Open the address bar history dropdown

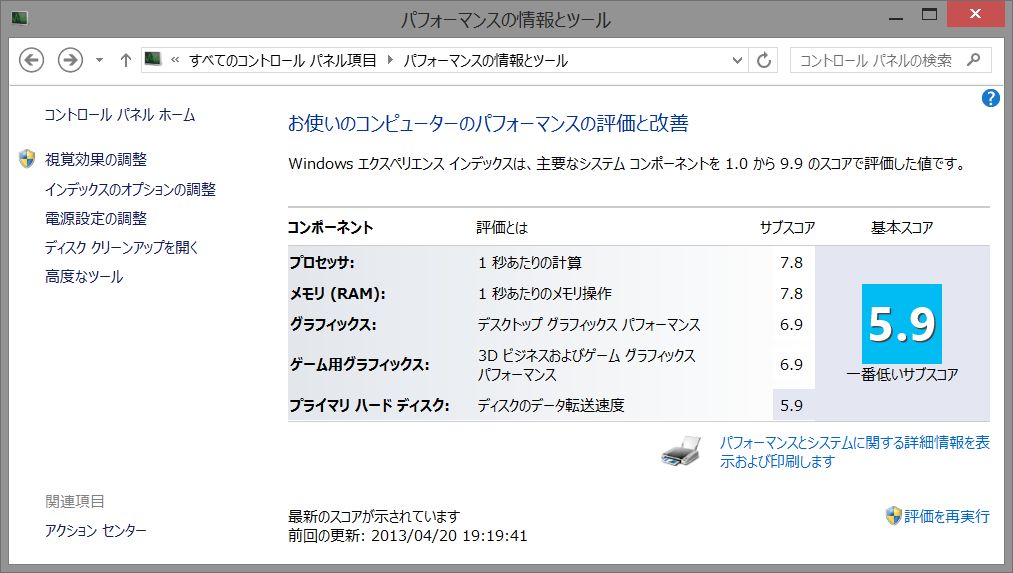click(x=736, y=61)
